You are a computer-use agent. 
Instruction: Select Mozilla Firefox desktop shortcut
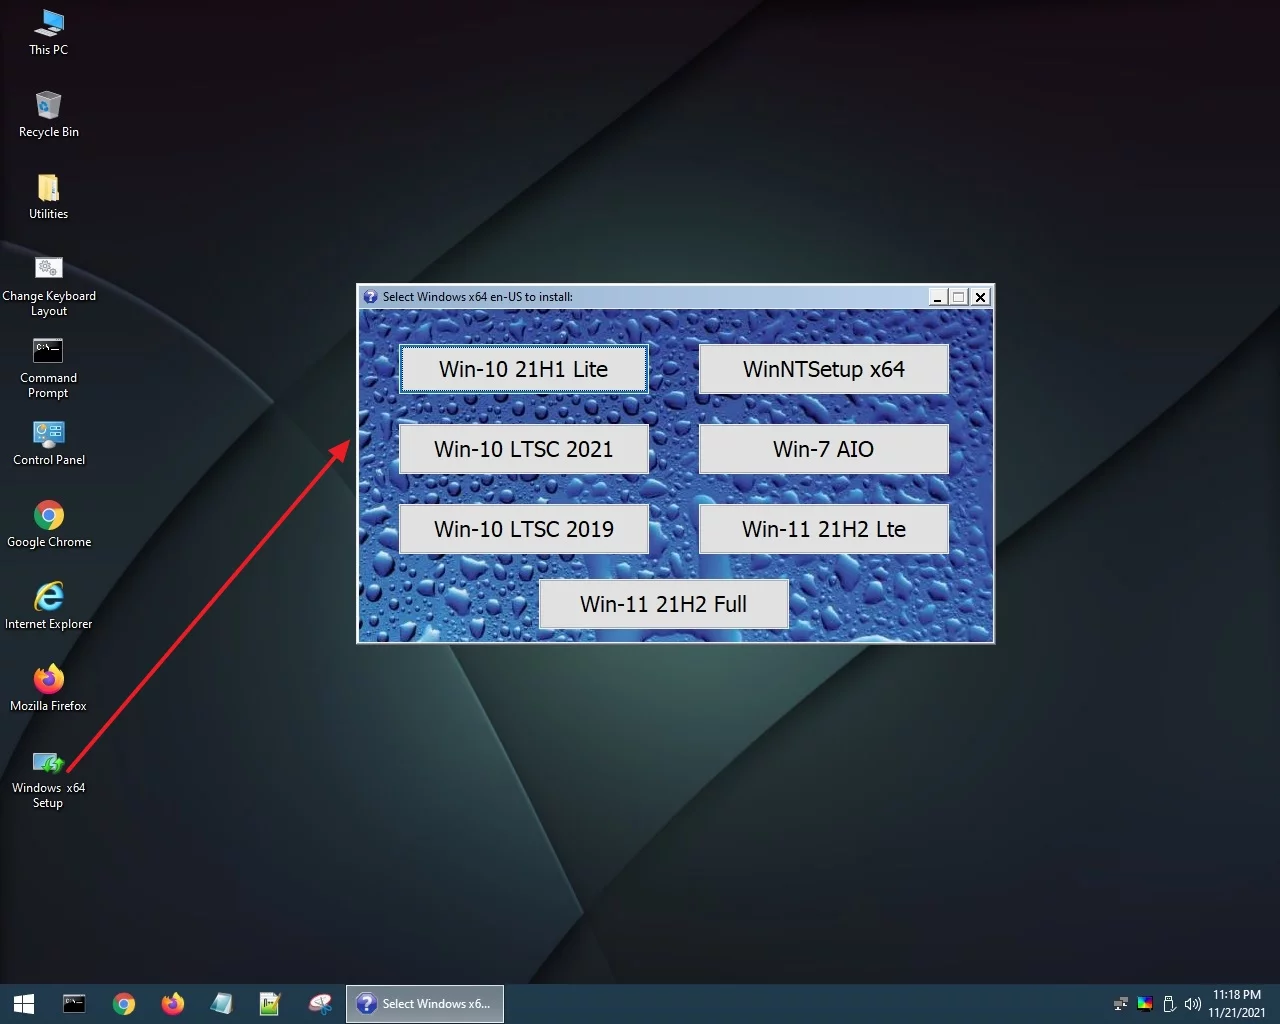48,689
